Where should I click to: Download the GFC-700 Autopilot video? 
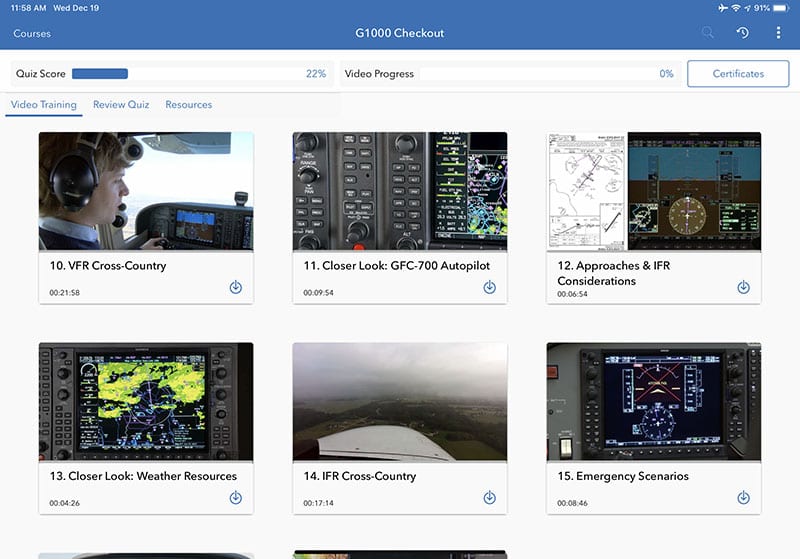(x=489, y=287)
